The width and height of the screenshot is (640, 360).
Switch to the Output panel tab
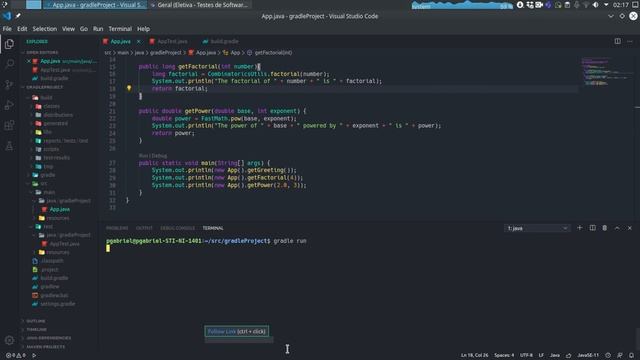pyautogui.click(x=144, y=228)
